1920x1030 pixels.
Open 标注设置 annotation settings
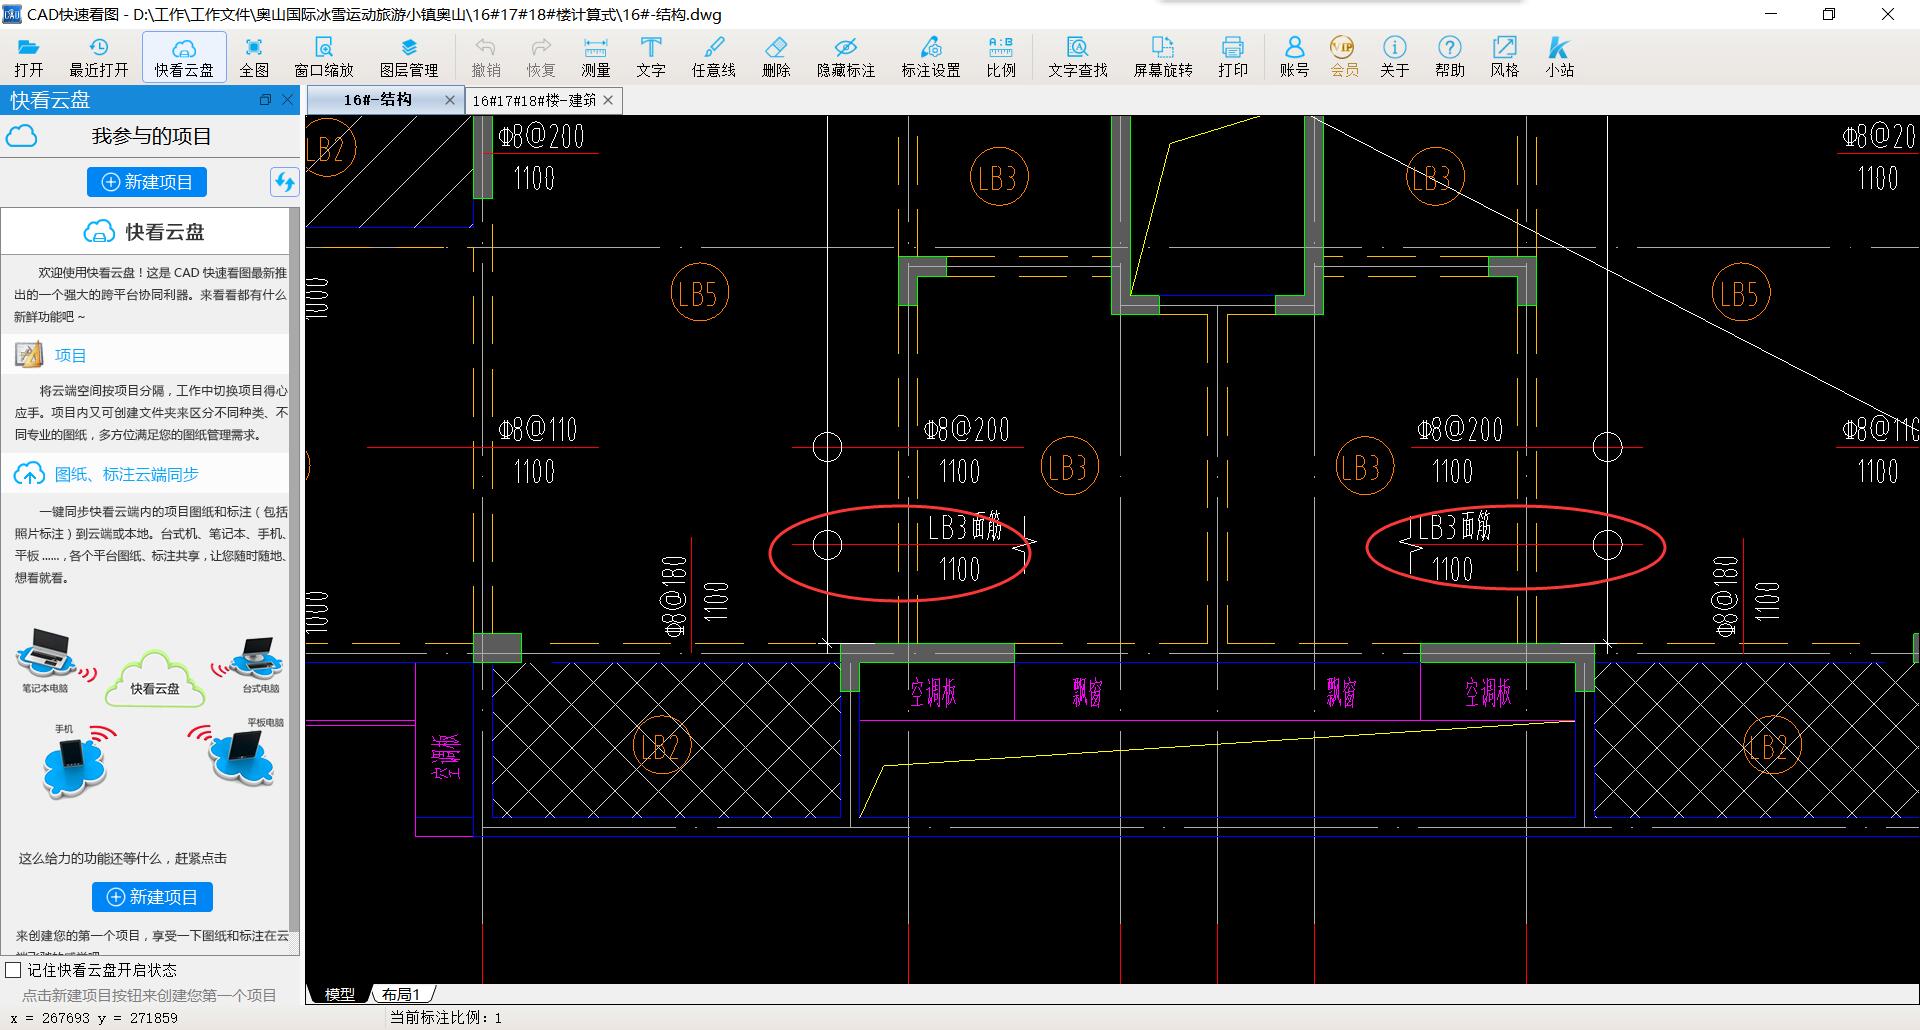[931, 57]
